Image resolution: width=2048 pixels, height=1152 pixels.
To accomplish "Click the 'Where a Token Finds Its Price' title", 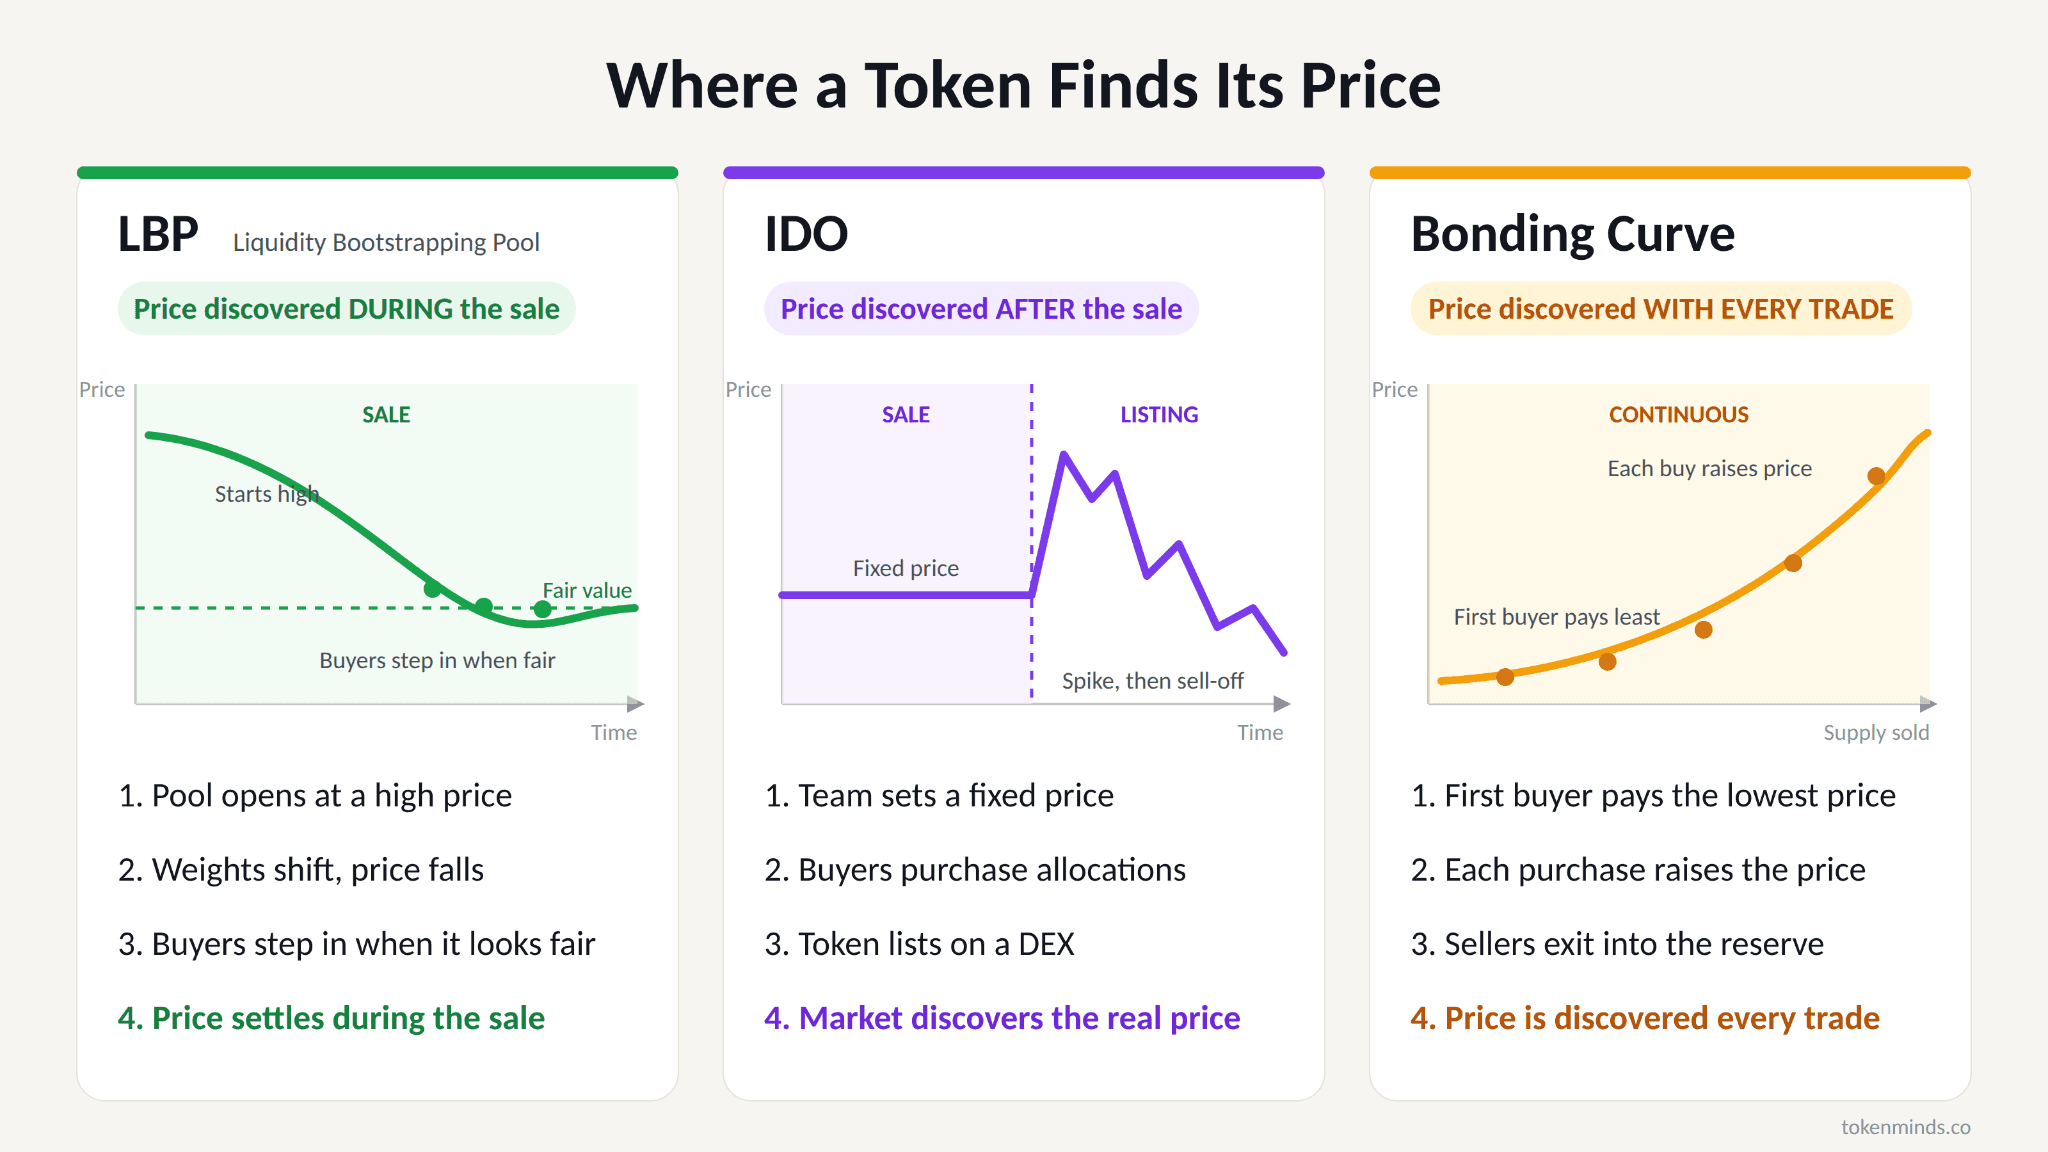I will [x=1024, y=85].
